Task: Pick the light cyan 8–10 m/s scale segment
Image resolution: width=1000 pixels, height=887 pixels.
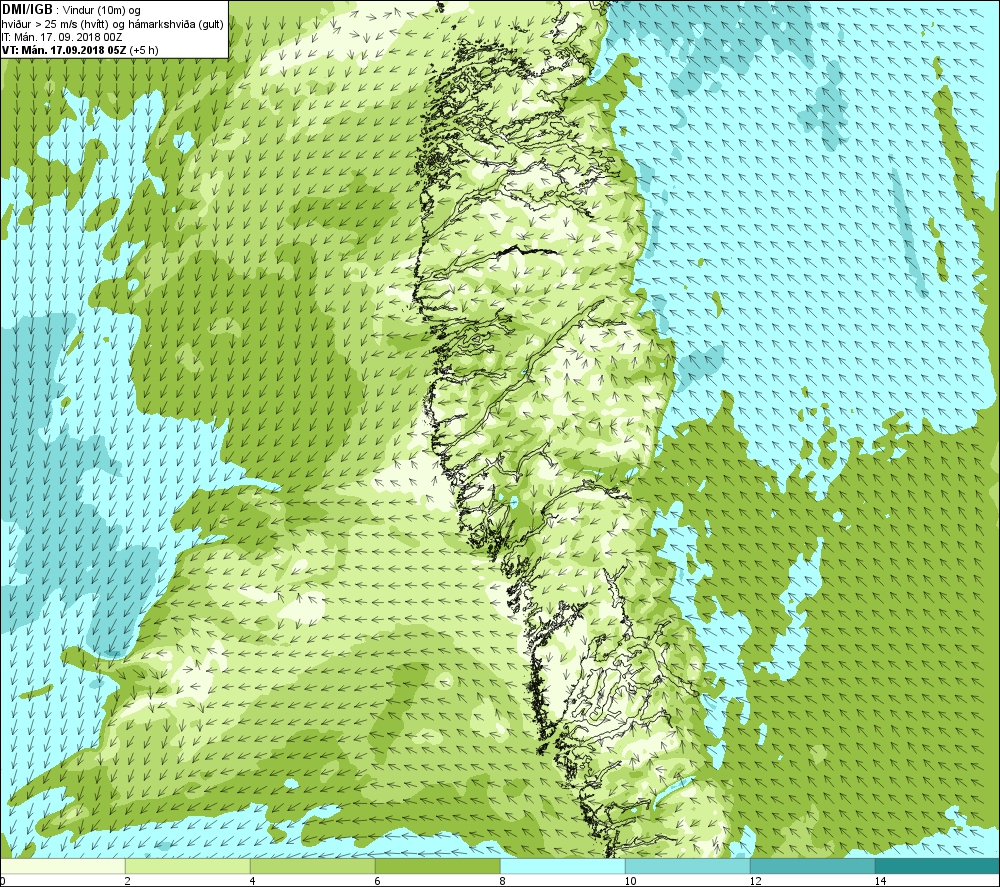Action: [562, 866]
